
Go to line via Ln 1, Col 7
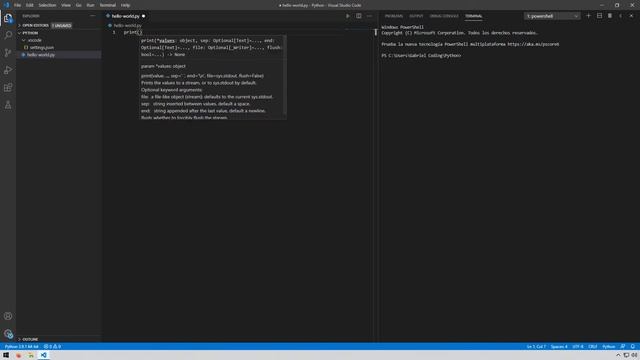click(x=536, y=347)
